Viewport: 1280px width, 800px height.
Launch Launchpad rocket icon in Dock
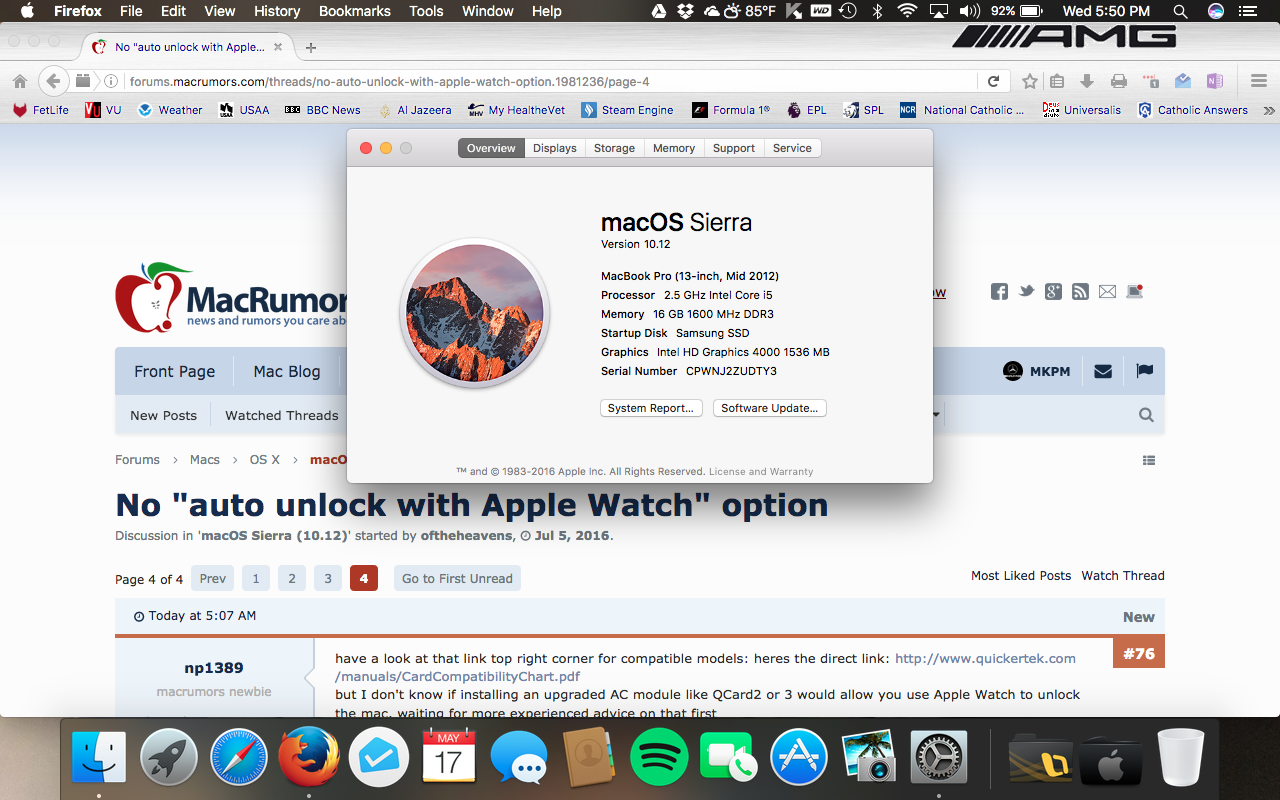169,756
